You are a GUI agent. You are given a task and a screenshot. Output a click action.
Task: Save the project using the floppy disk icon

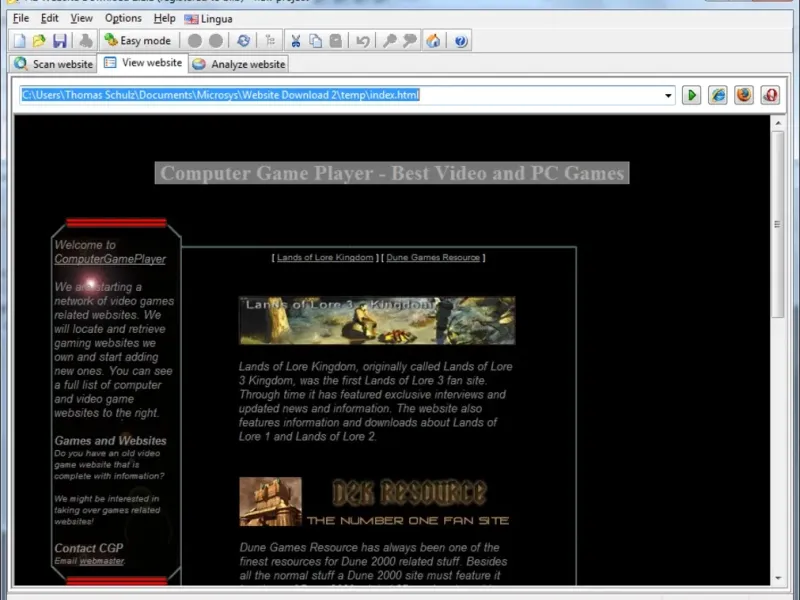(x=60, y=41)
